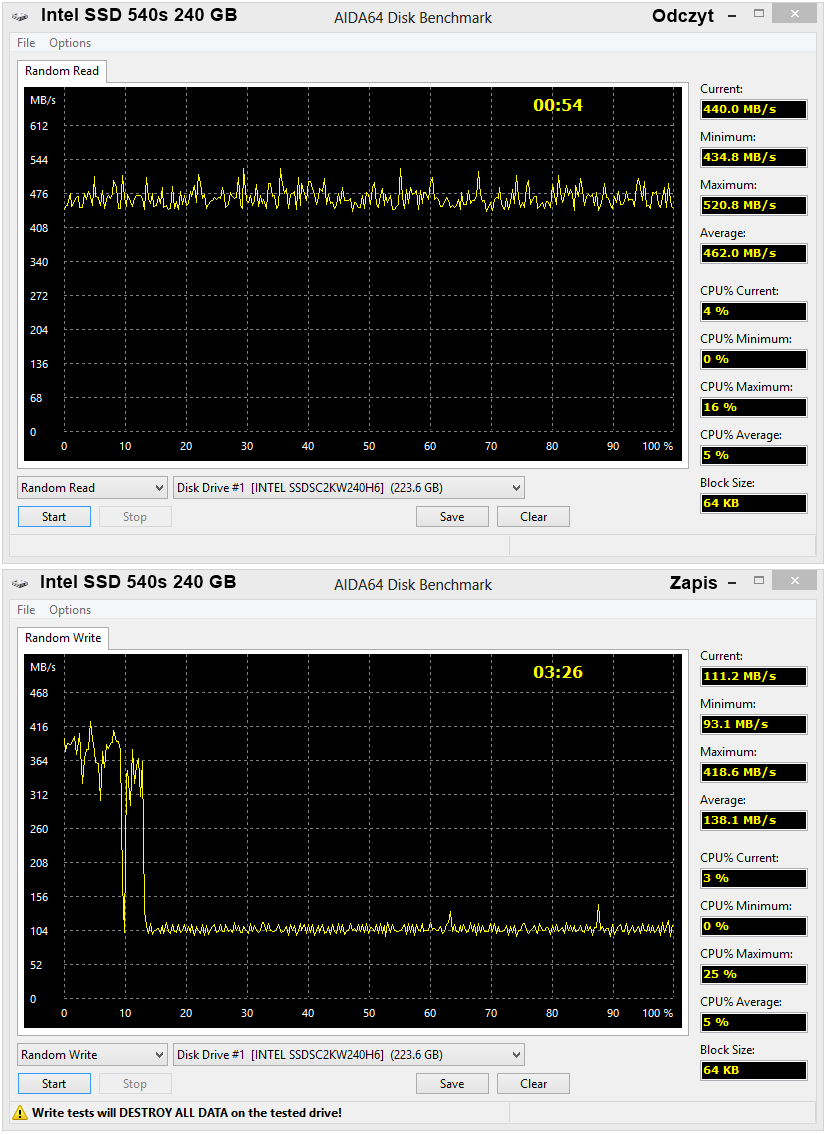This screenshot has height=1134, width=828.
Task: Close the upper Odczyt benchmark window
Action: pyautogui.click(x=795, y=13)
